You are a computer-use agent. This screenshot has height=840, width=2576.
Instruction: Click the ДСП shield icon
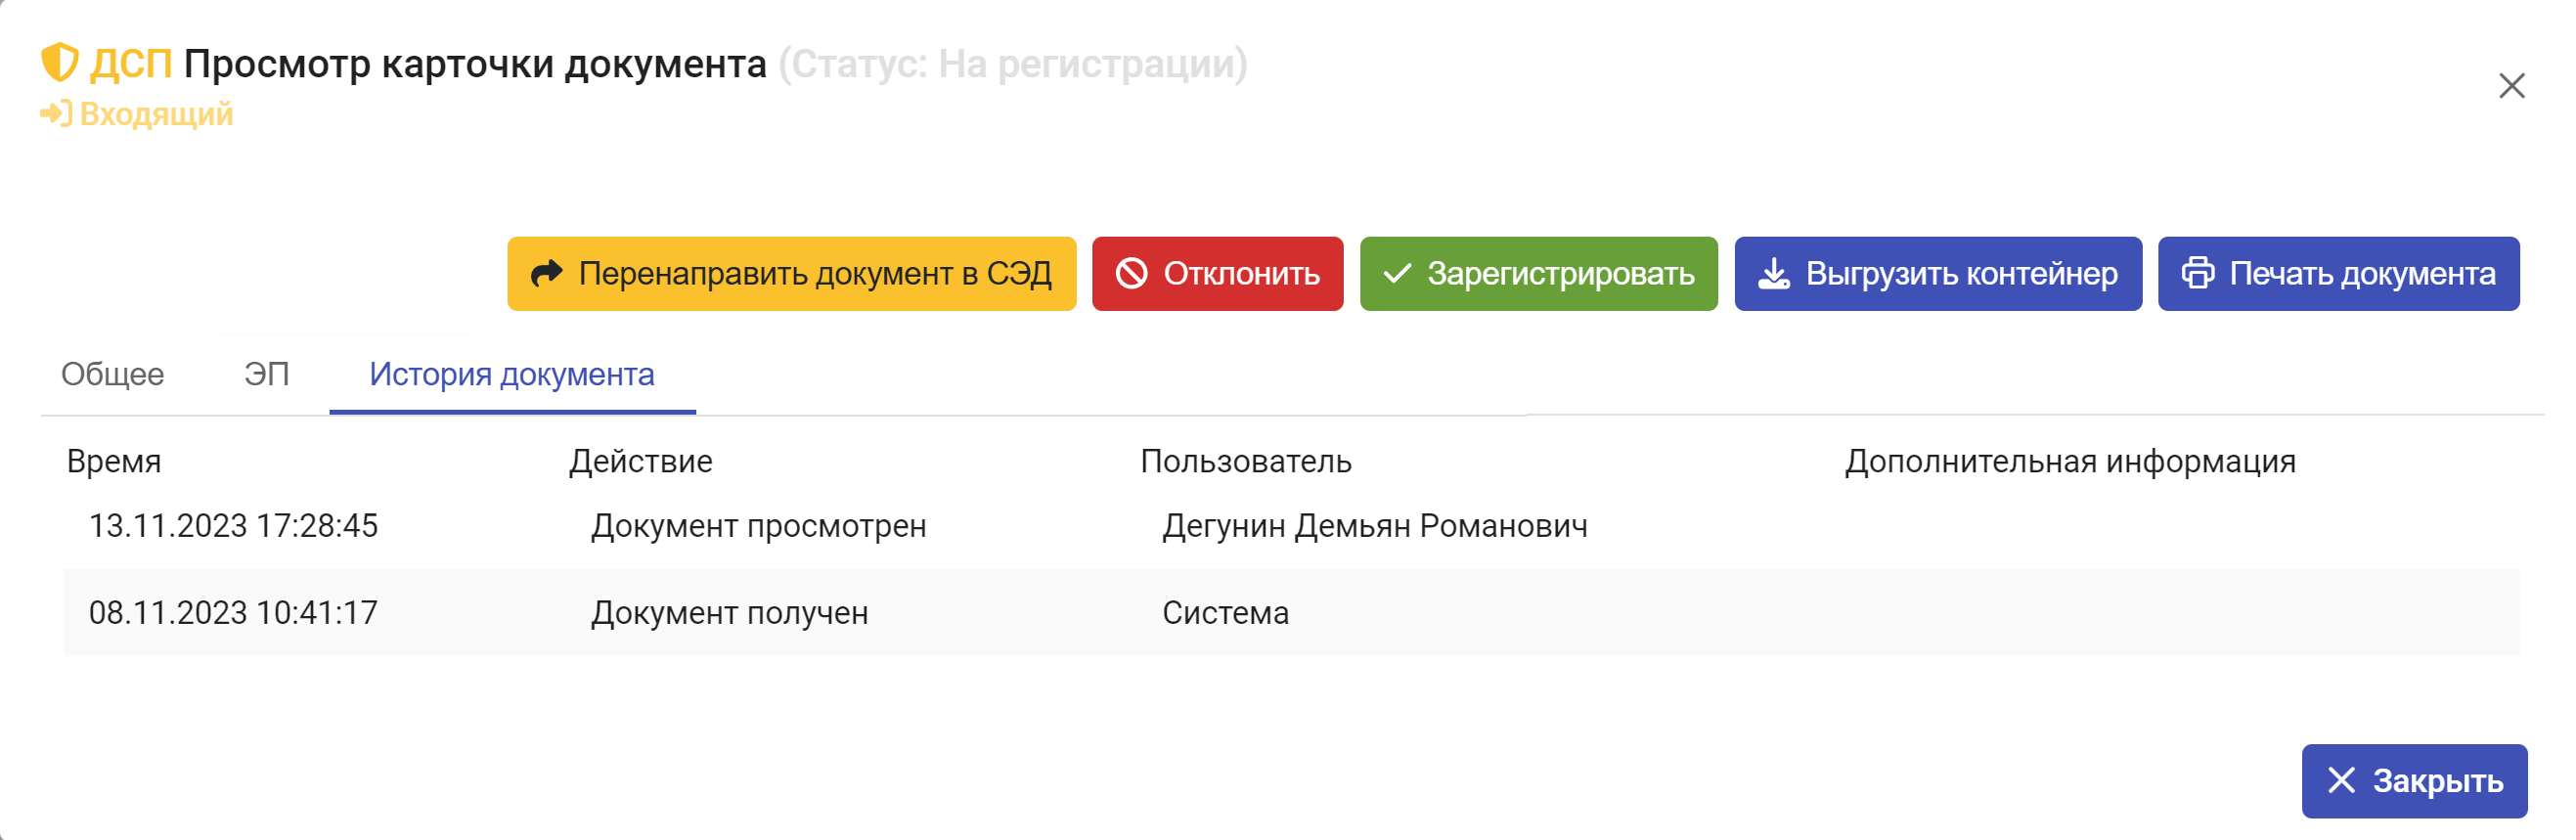click(x=59, y=63)
